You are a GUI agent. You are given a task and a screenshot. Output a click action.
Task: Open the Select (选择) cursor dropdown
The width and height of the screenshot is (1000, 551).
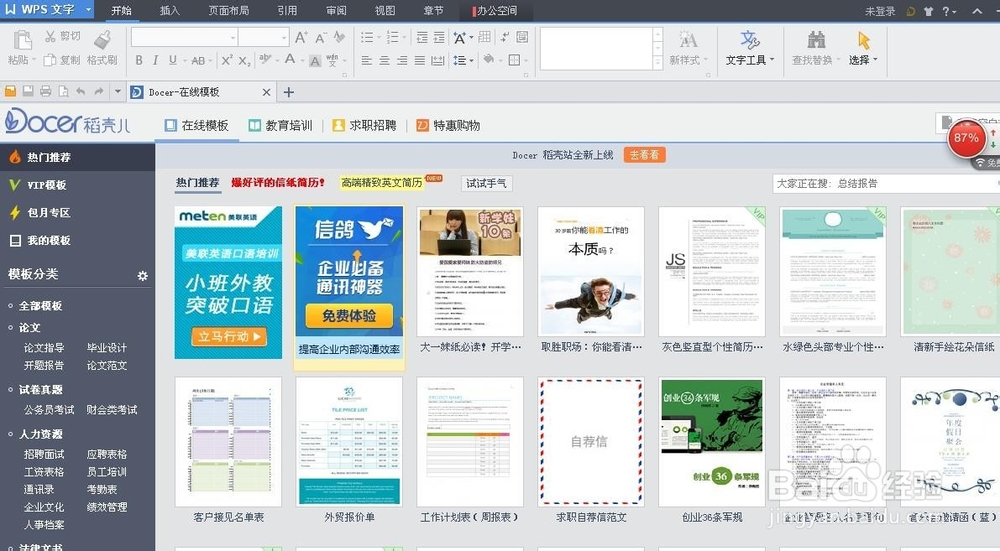864,48
